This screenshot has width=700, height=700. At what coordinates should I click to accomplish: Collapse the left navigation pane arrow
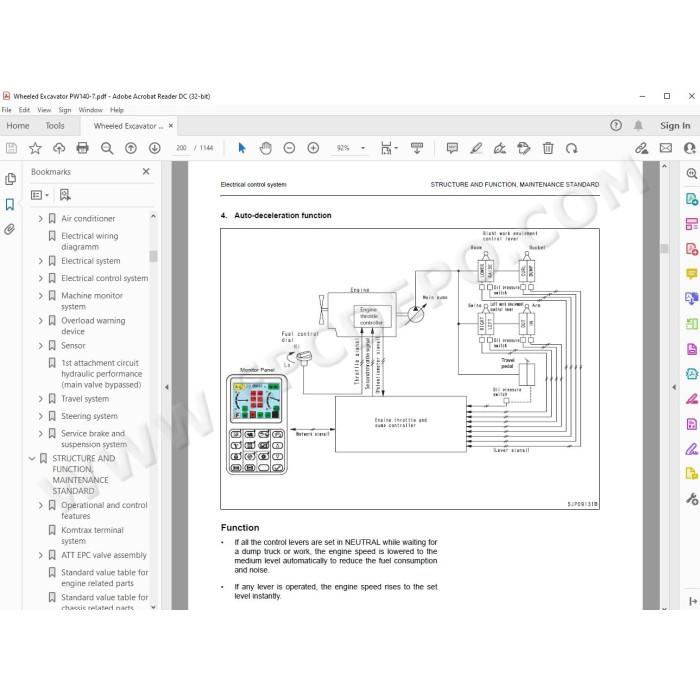point(167,387)
